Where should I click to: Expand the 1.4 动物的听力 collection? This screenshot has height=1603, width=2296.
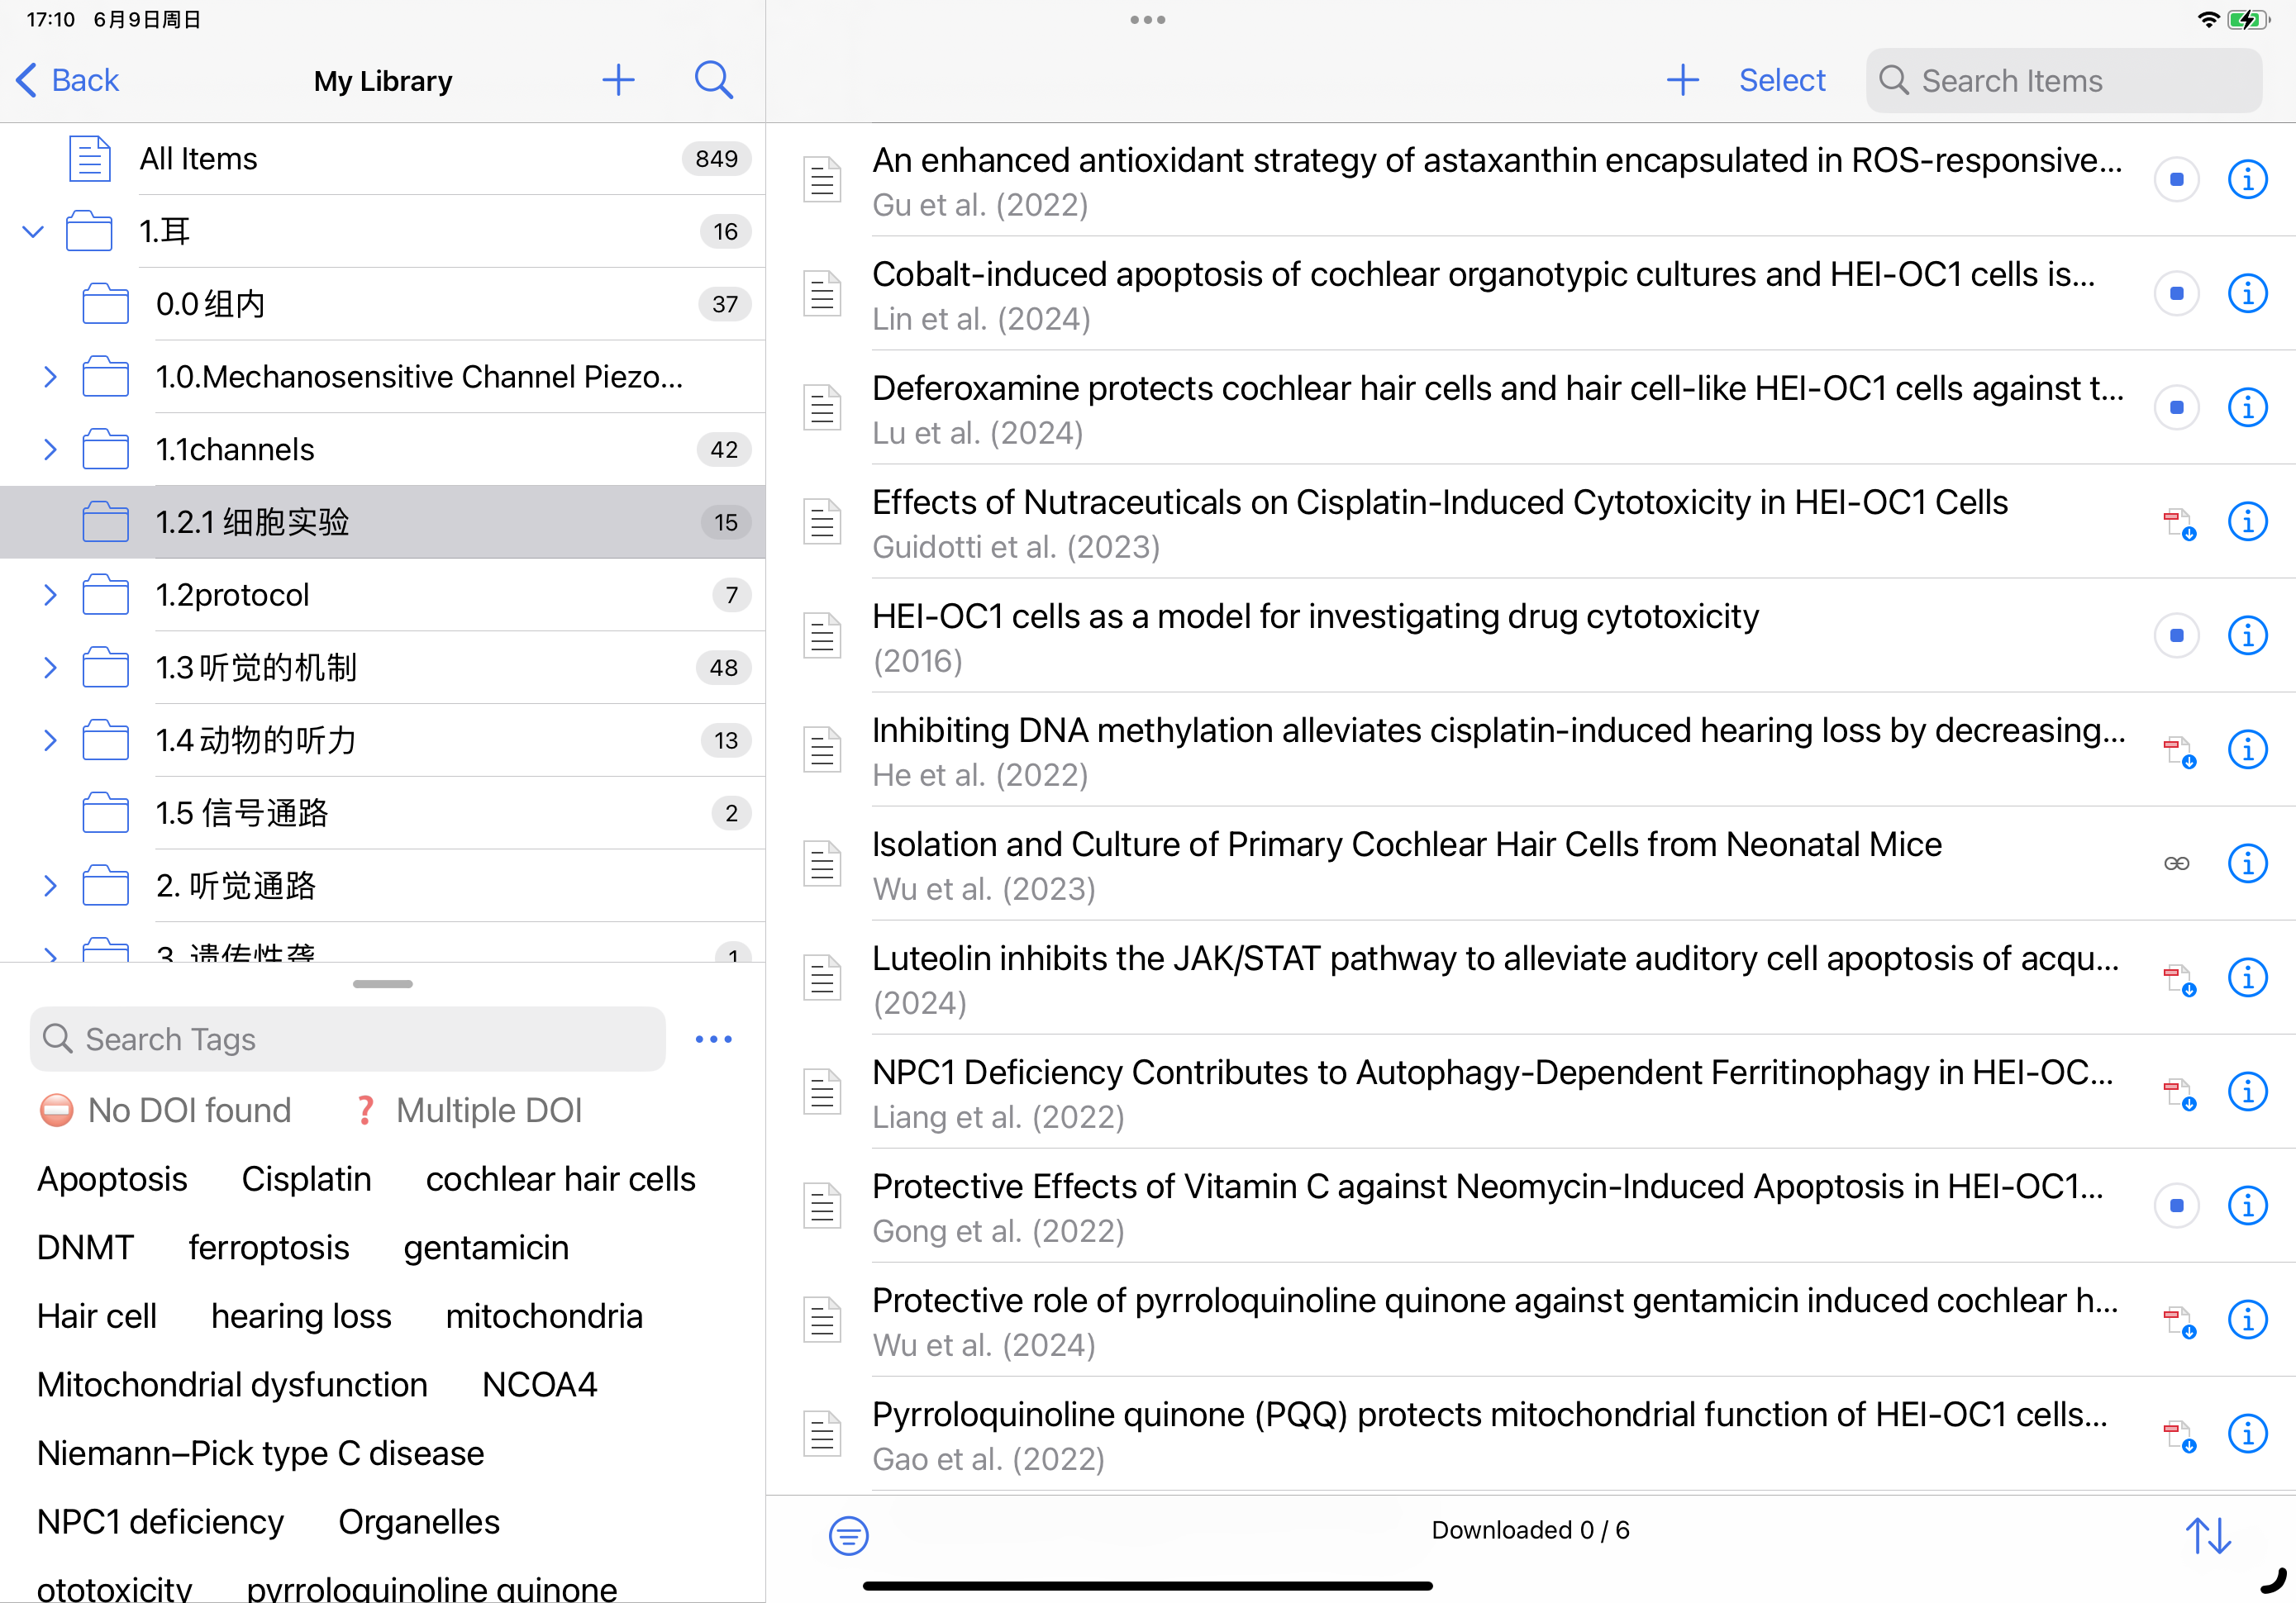click(50, 741)
